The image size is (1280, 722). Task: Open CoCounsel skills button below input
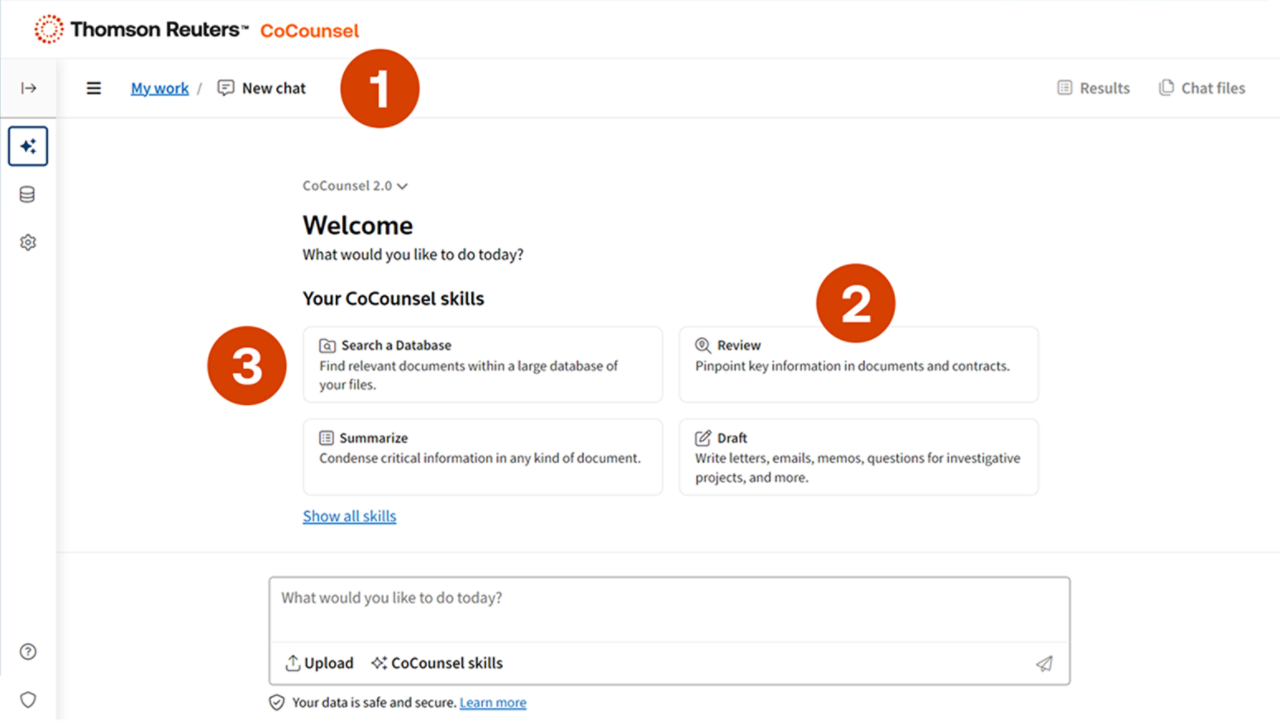point(437,663)
